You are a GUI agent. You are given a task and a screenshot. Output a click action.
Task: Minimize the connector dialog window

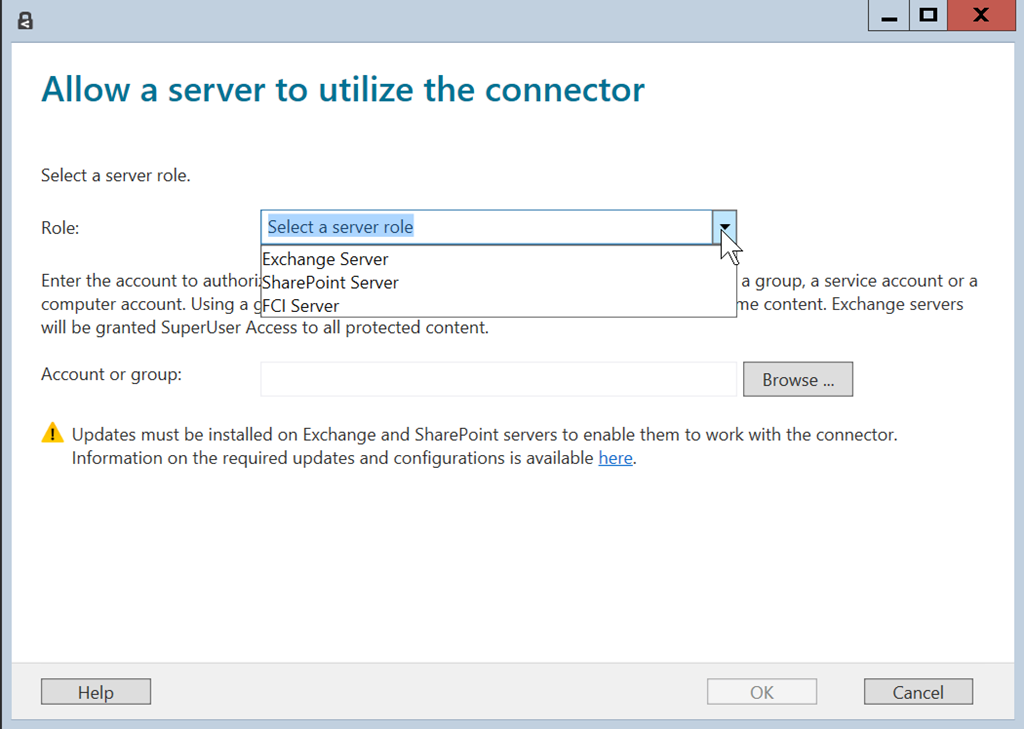click(x=888, y=16)
